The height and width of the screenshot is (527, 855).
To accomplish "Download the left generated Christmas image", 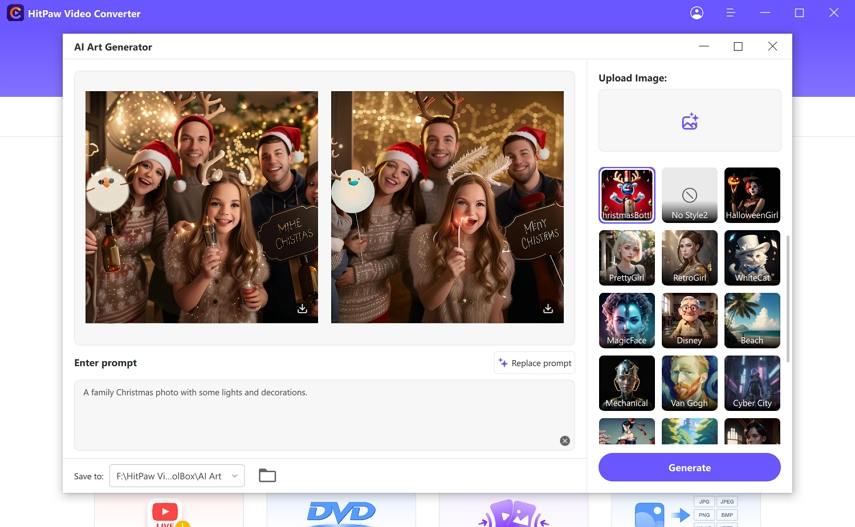I will [x=302, y=309].
